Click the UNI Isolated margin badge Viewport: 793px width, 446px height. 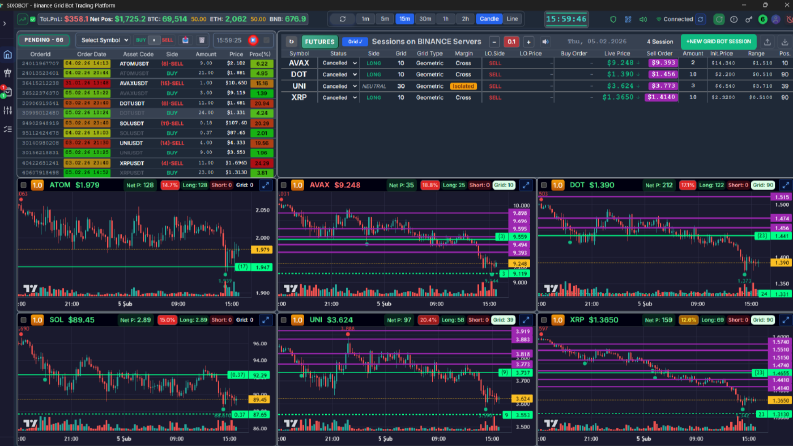tap(463, 86)
